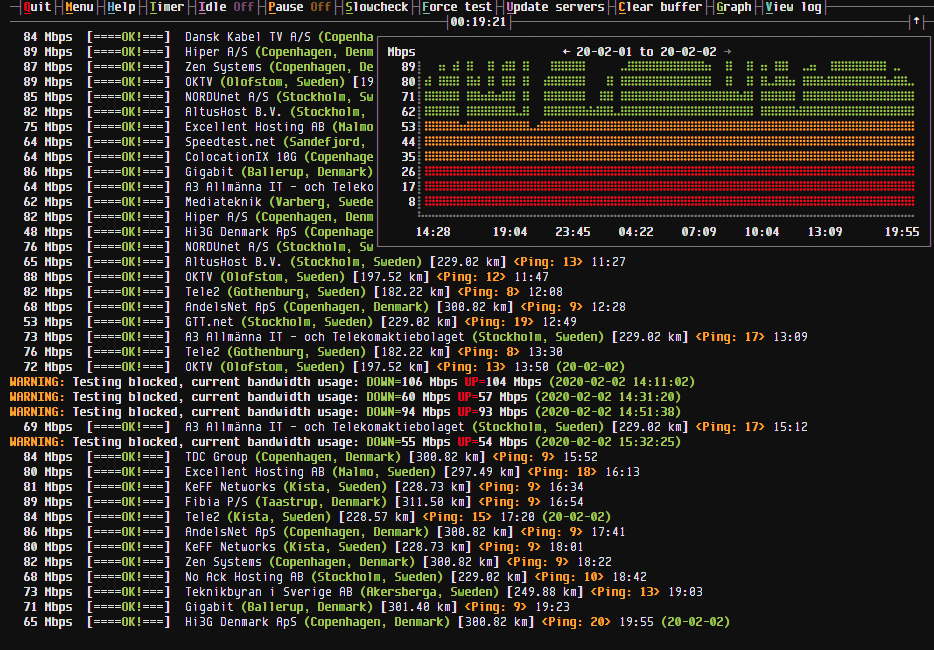The height and width of the screenshot is (650, 934).
Task: Open the Timer option
Action: (167, 7)
